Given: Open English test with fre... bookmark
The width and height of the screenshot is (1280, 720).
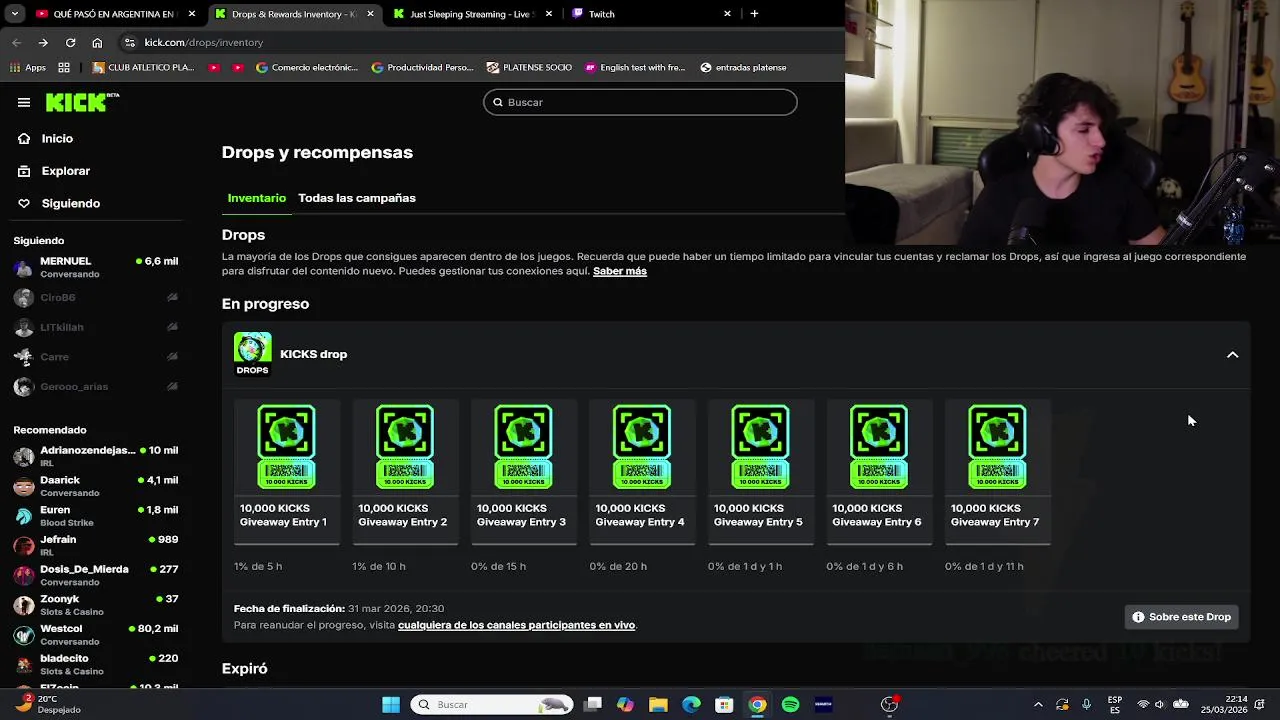Looking at the screenshot, I should pos(635,68).
